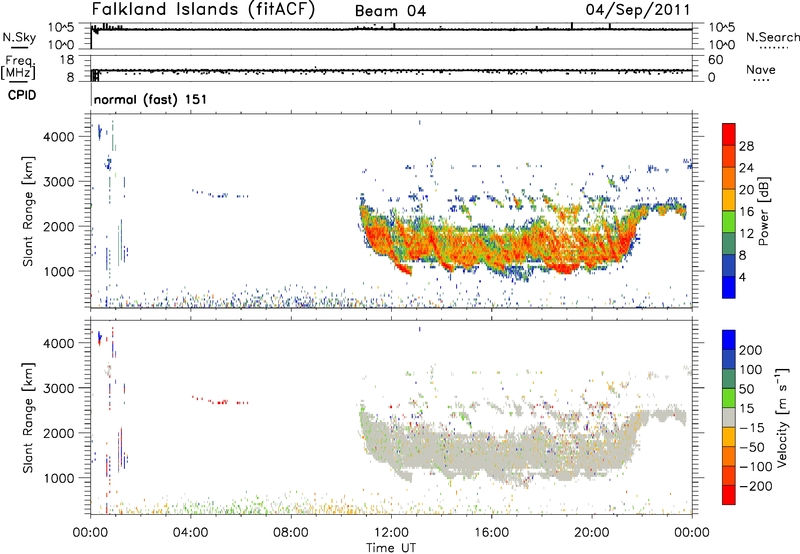Click the "12:00" time axis label
The height and width of the screenshot is (554, 800).
pyautogui.click(x=391, y=533)
